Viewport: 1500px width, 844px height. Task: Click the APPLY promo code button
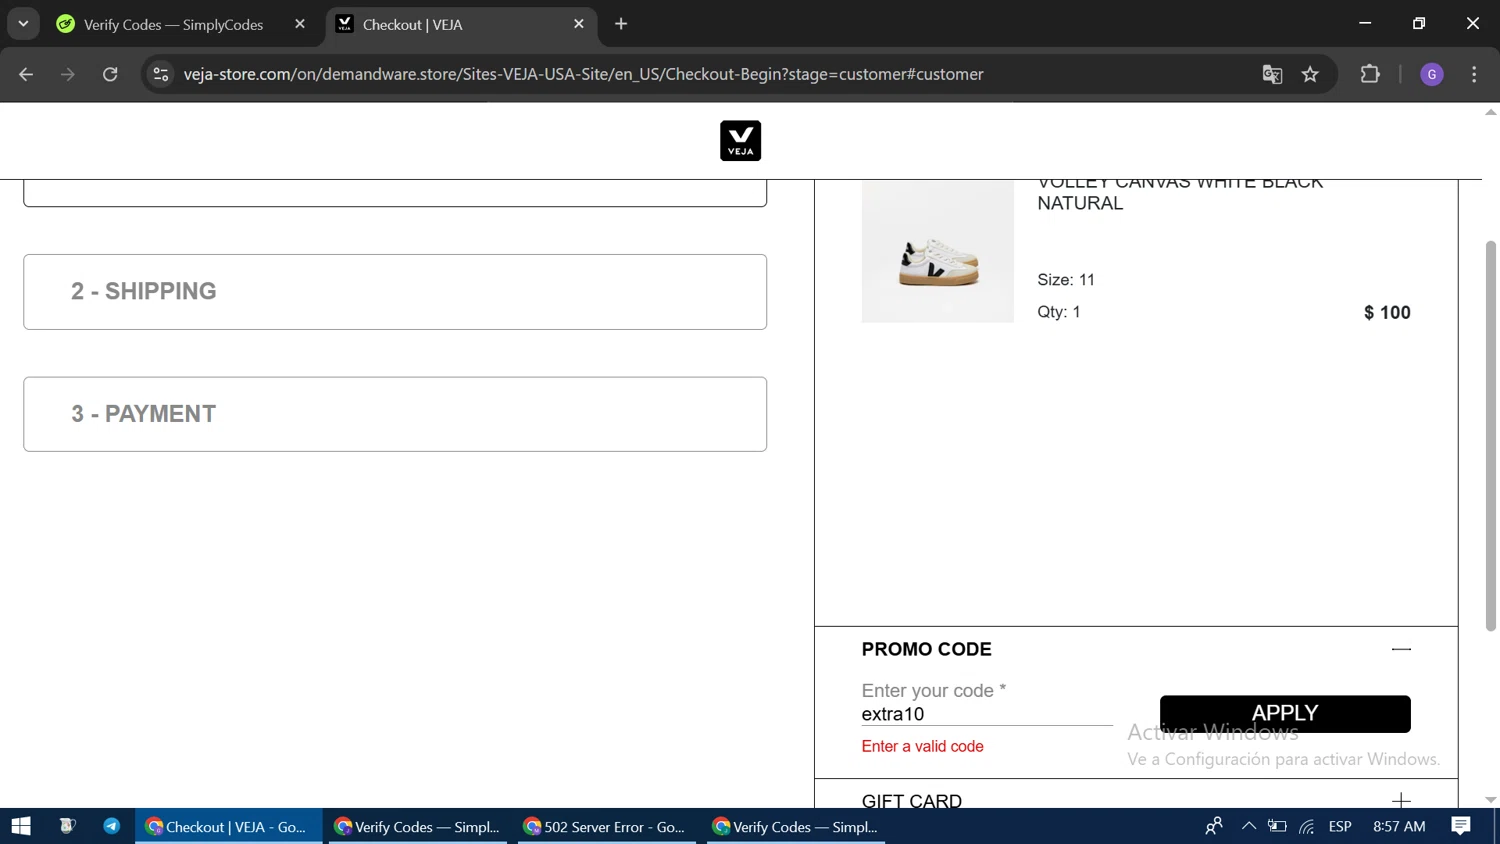[1285, 714]
